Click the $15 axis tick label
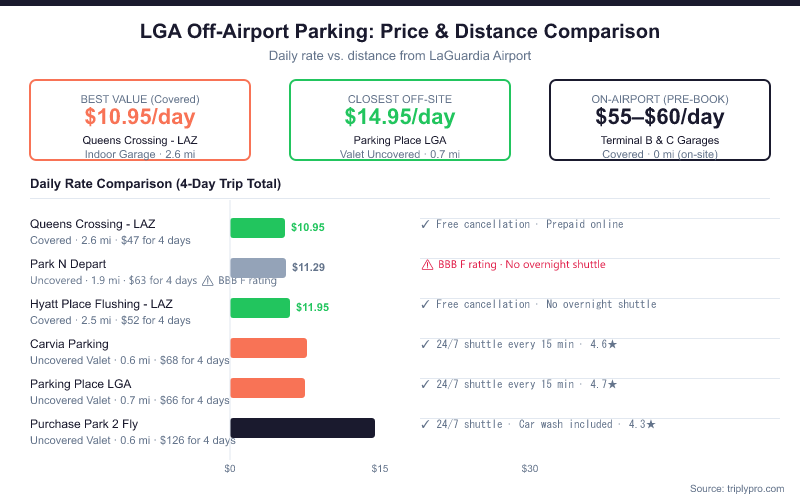The height and width of the screenshot is (500, 800). (380, 468)
